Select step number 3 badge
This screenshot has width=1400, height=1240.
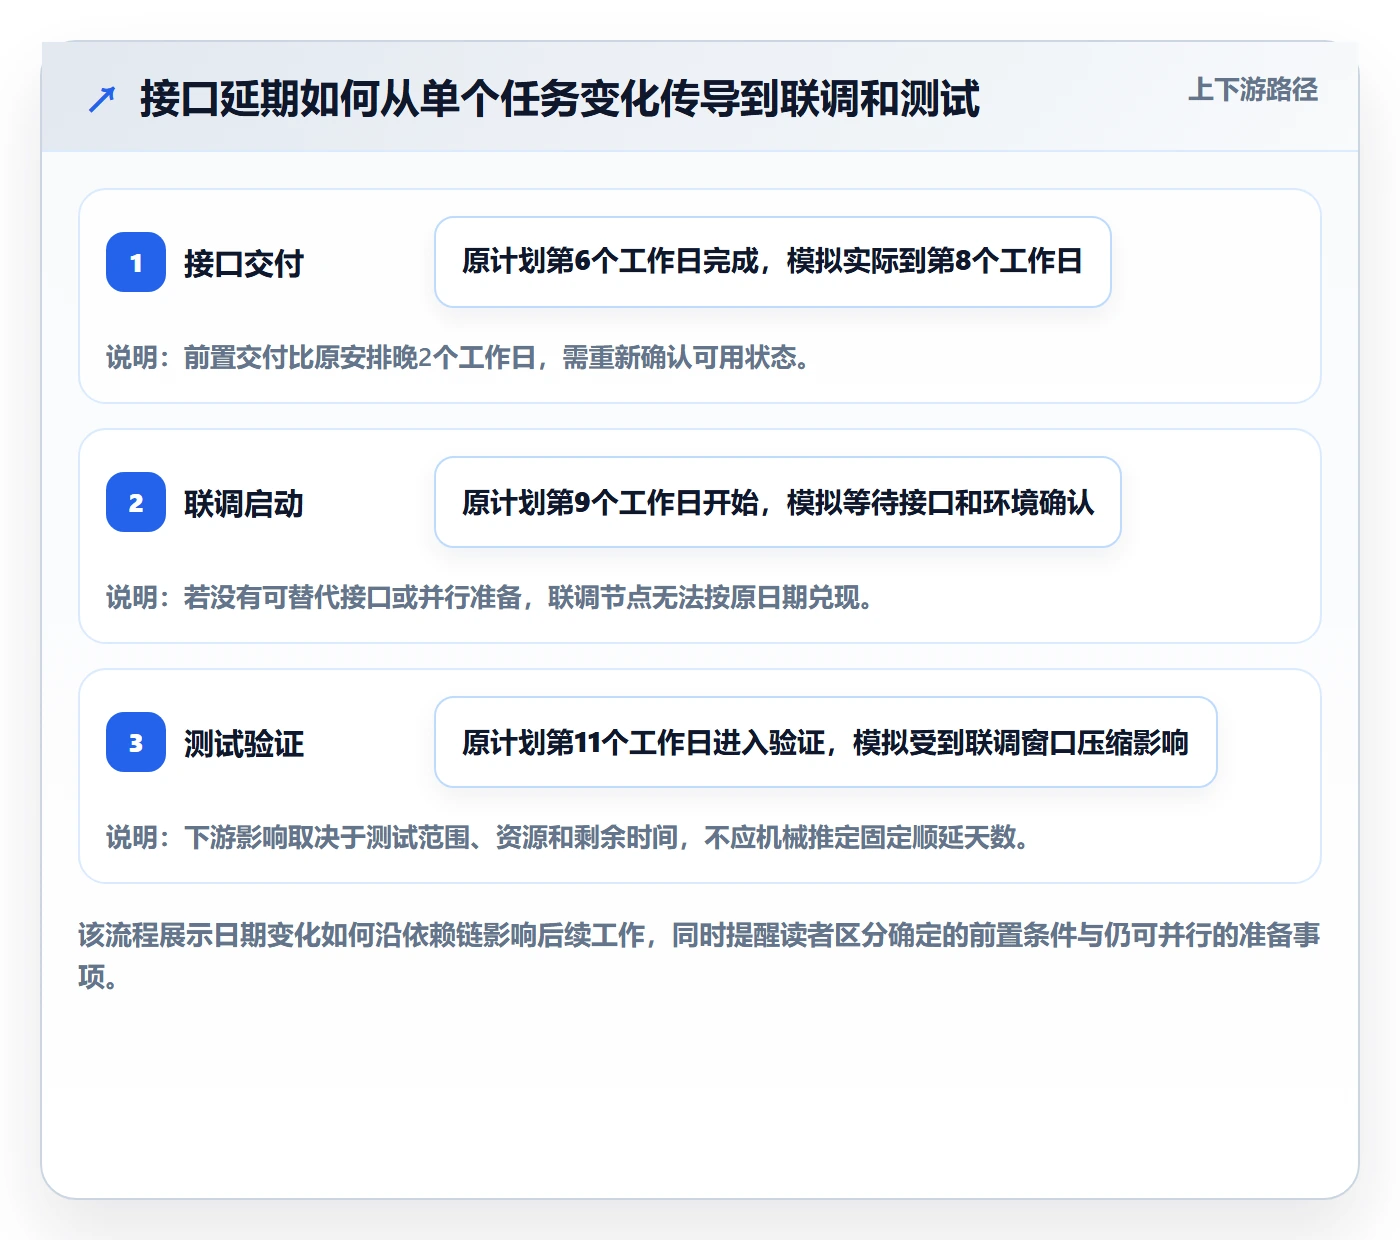point(136,742)
